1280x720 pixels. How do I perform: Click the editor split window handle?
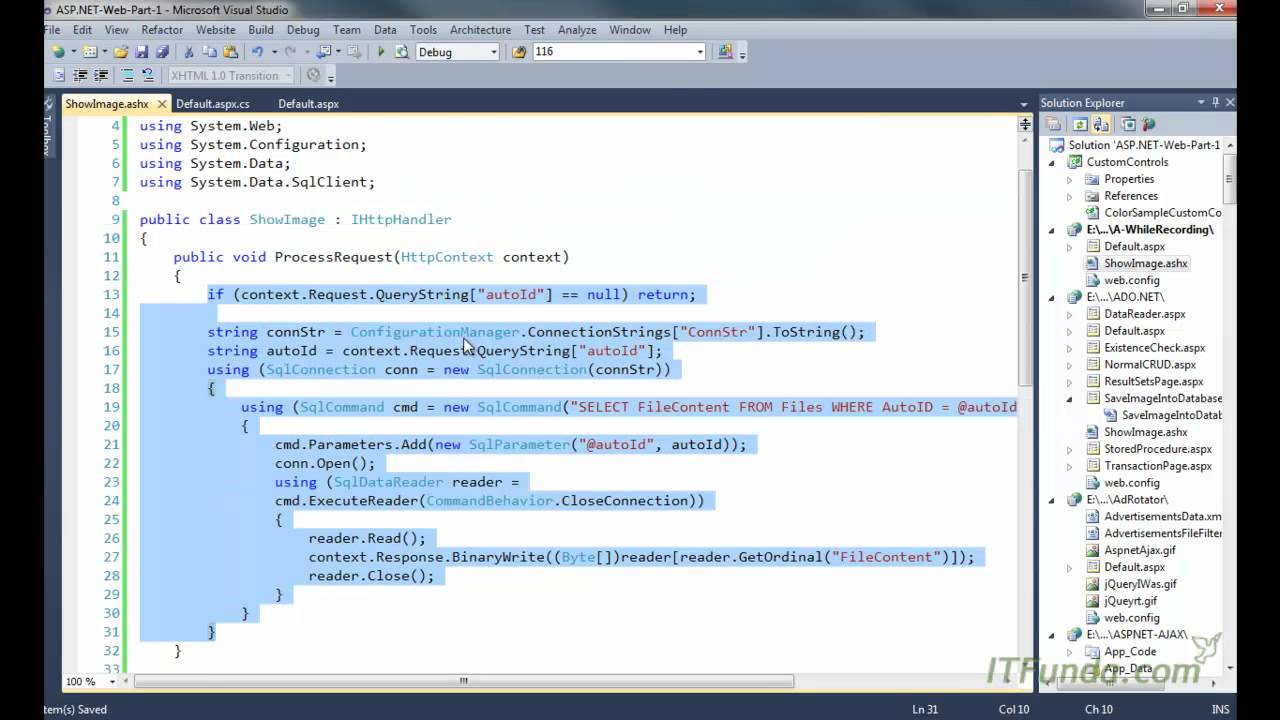click(x=1025, y=124)
